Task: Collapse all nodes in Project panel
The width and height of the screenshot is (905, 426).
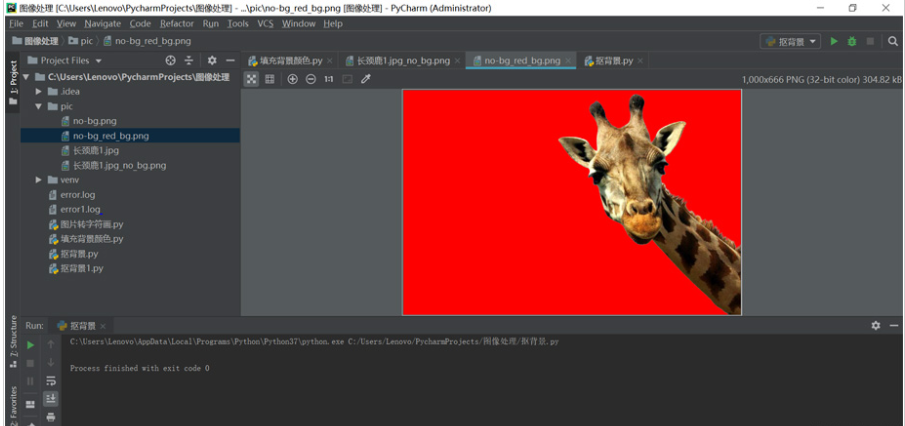Action: click(x=189, y=60)
